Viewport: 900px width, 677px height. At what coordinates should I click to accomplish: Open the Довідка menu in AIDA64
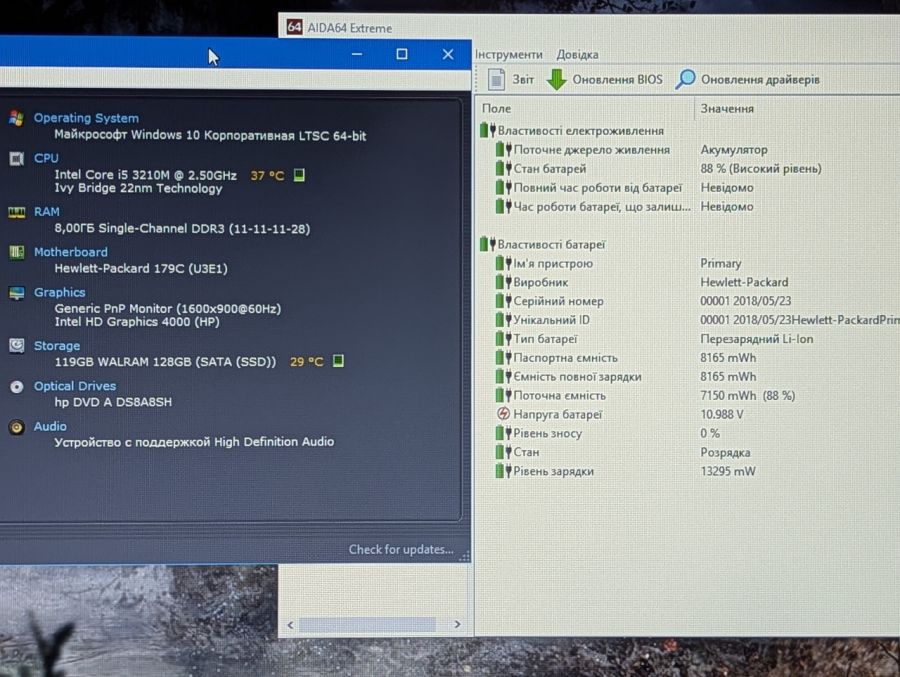click(577, 55)
